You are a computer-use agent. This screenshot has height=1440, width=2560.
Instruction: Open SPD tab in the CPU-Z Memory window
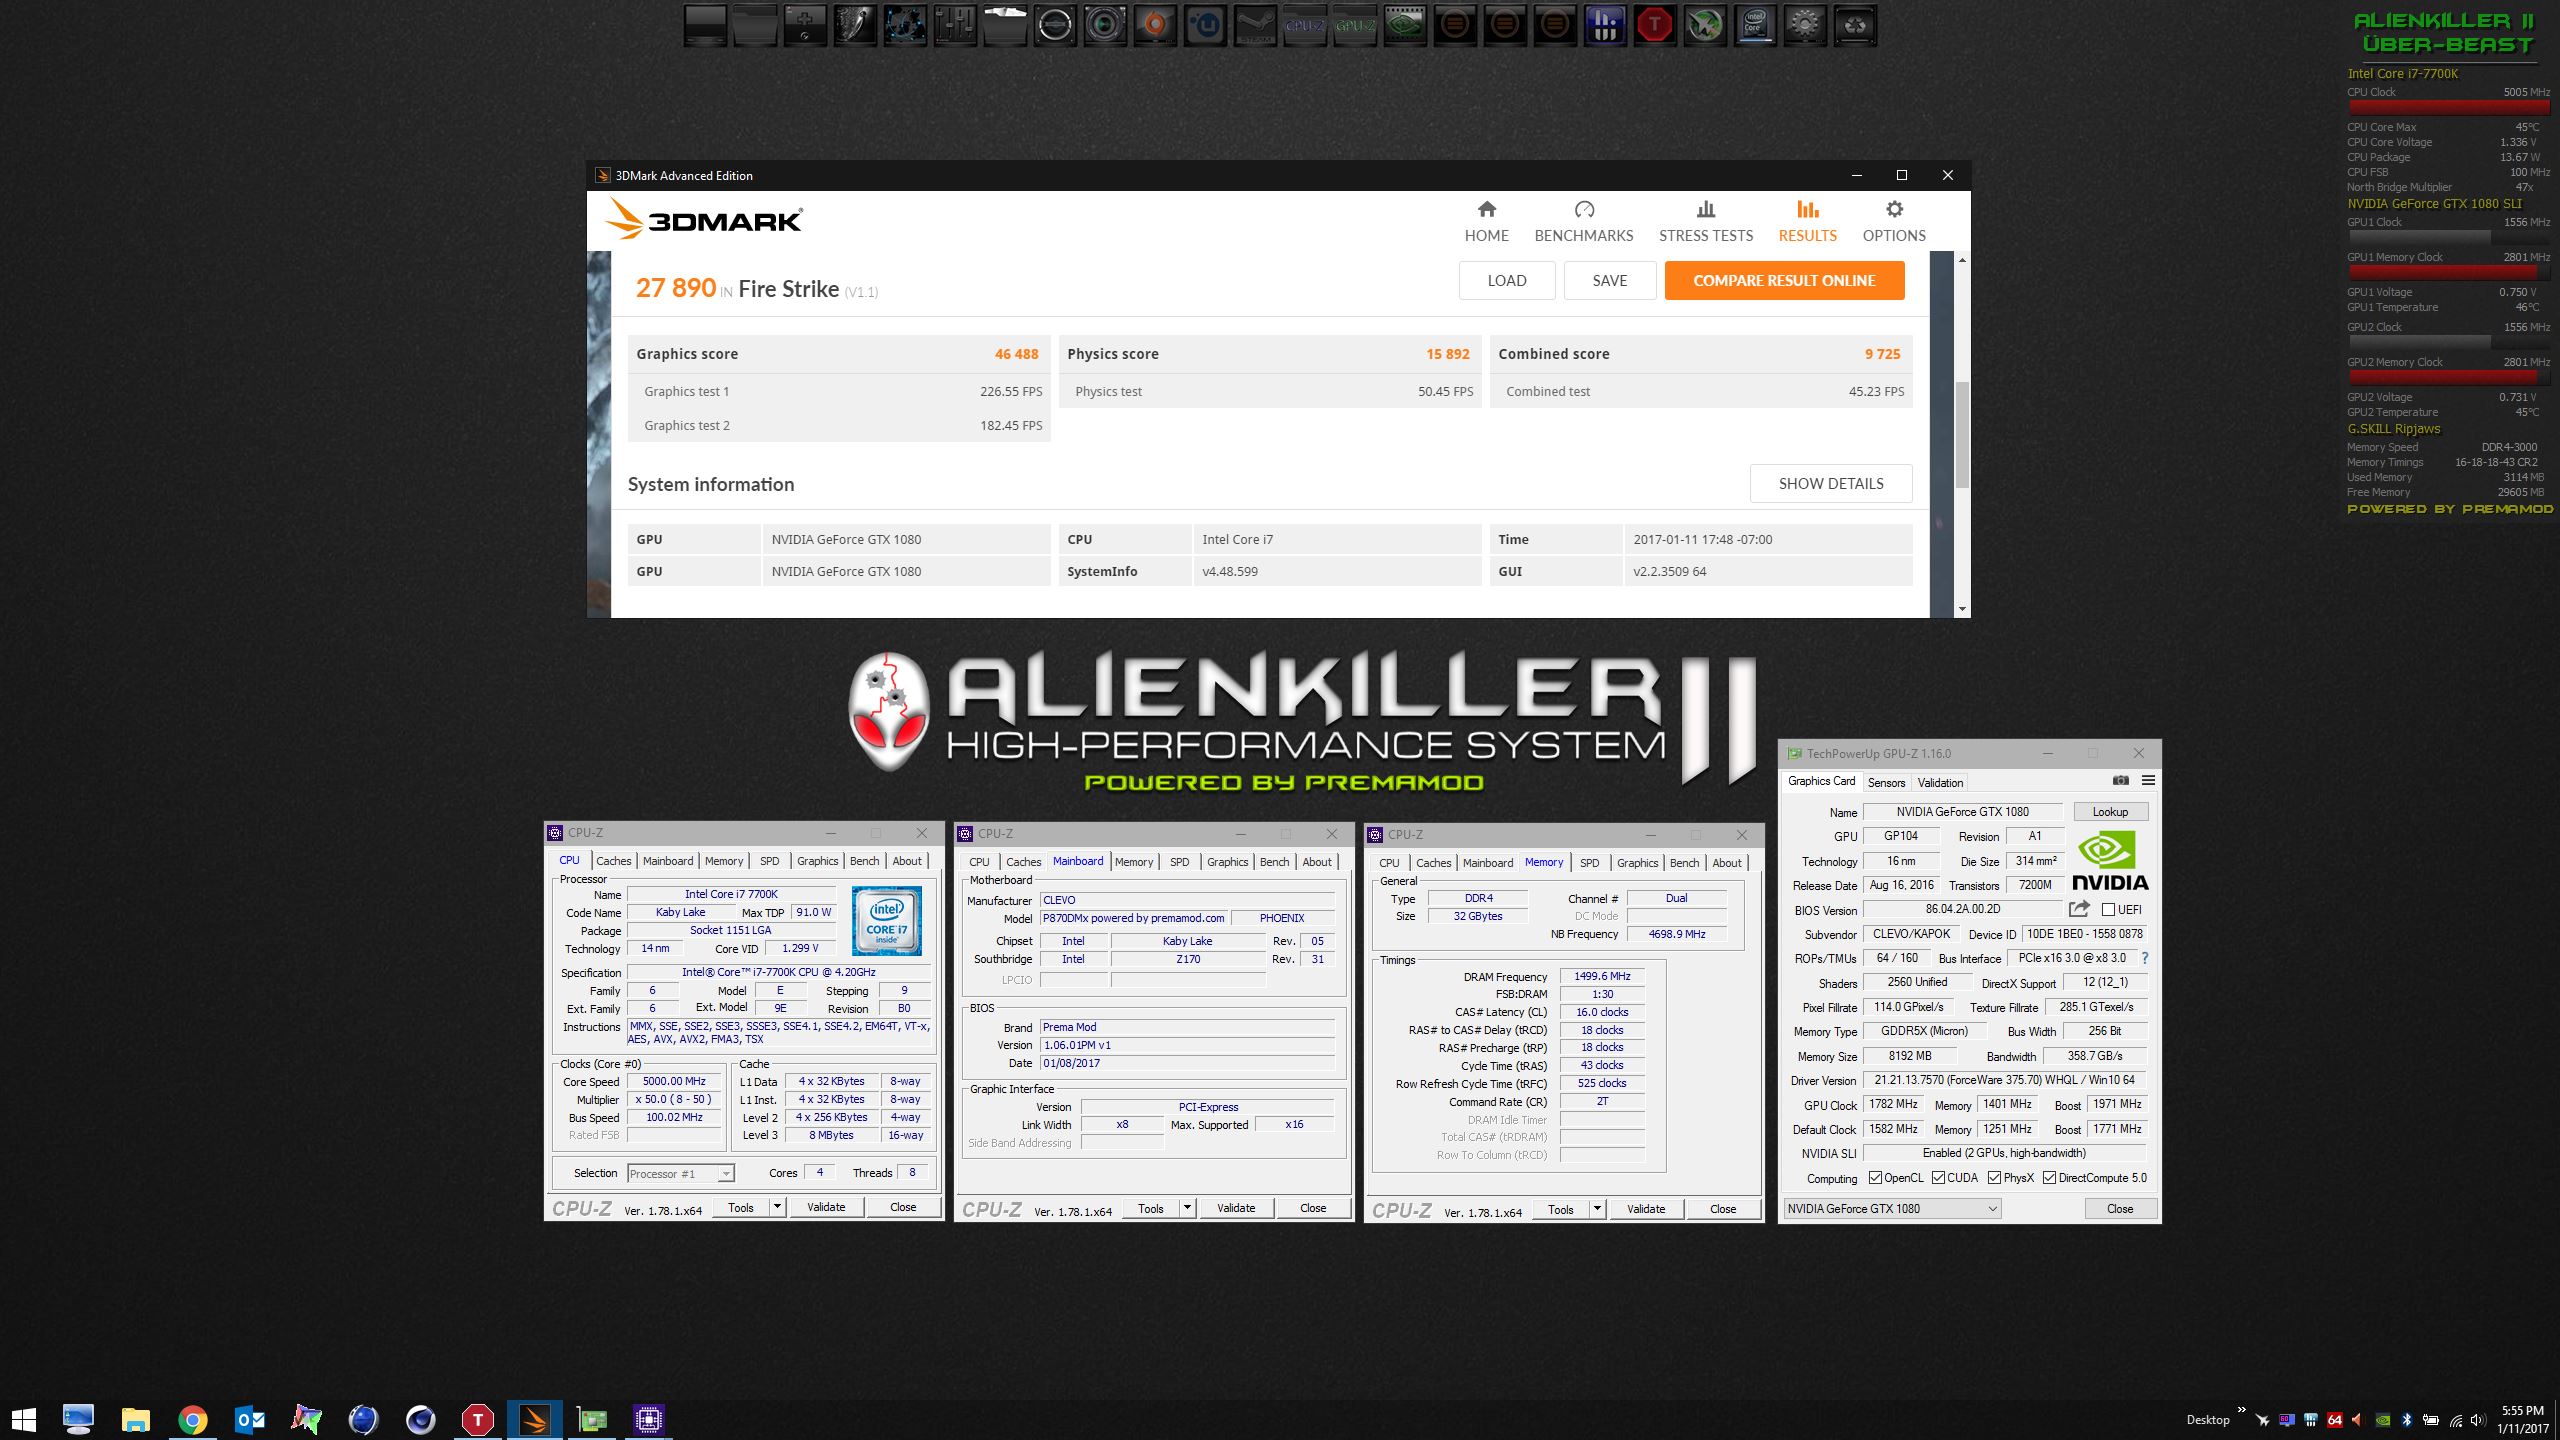(1589, 863)
